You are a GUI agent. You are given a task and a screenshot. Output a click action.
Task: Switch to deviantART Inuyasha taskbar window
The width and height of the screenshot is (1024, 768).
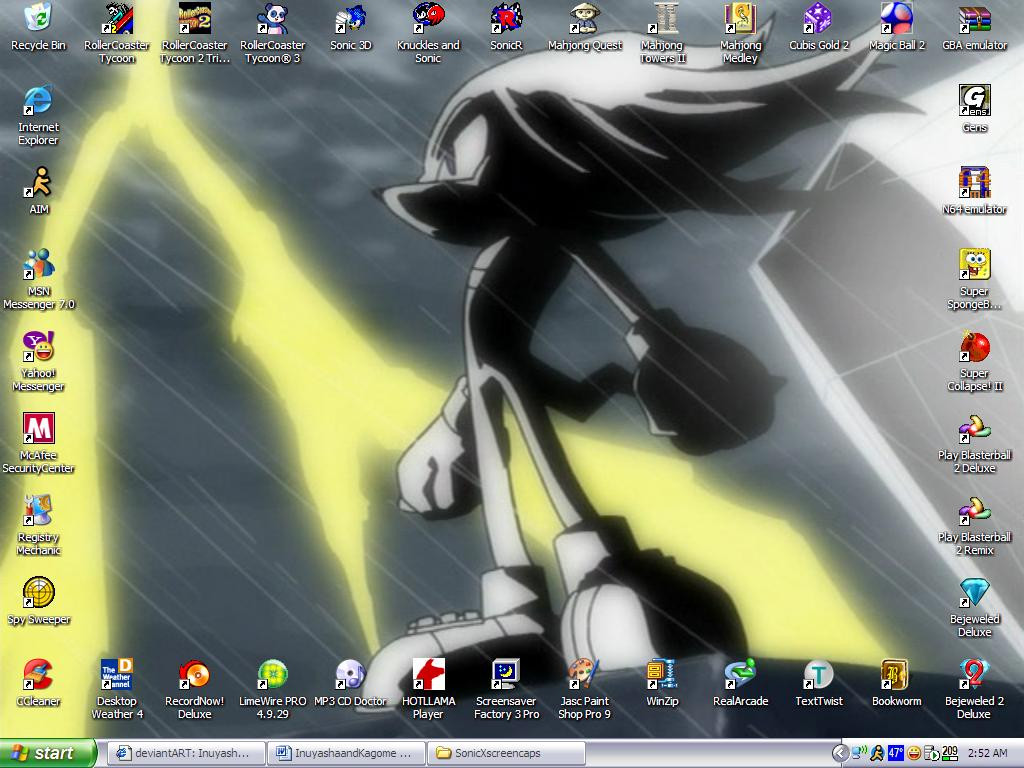coord(185,753)
